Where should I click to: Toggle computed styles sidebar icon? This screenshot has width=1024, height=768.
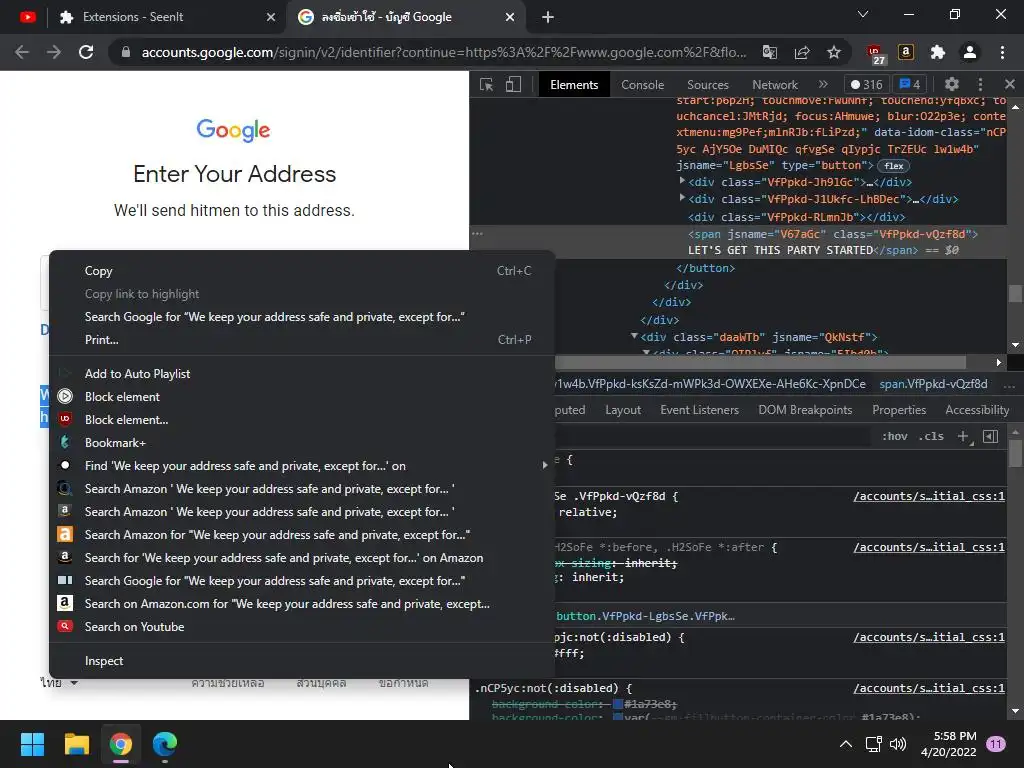tap(991, 436)
